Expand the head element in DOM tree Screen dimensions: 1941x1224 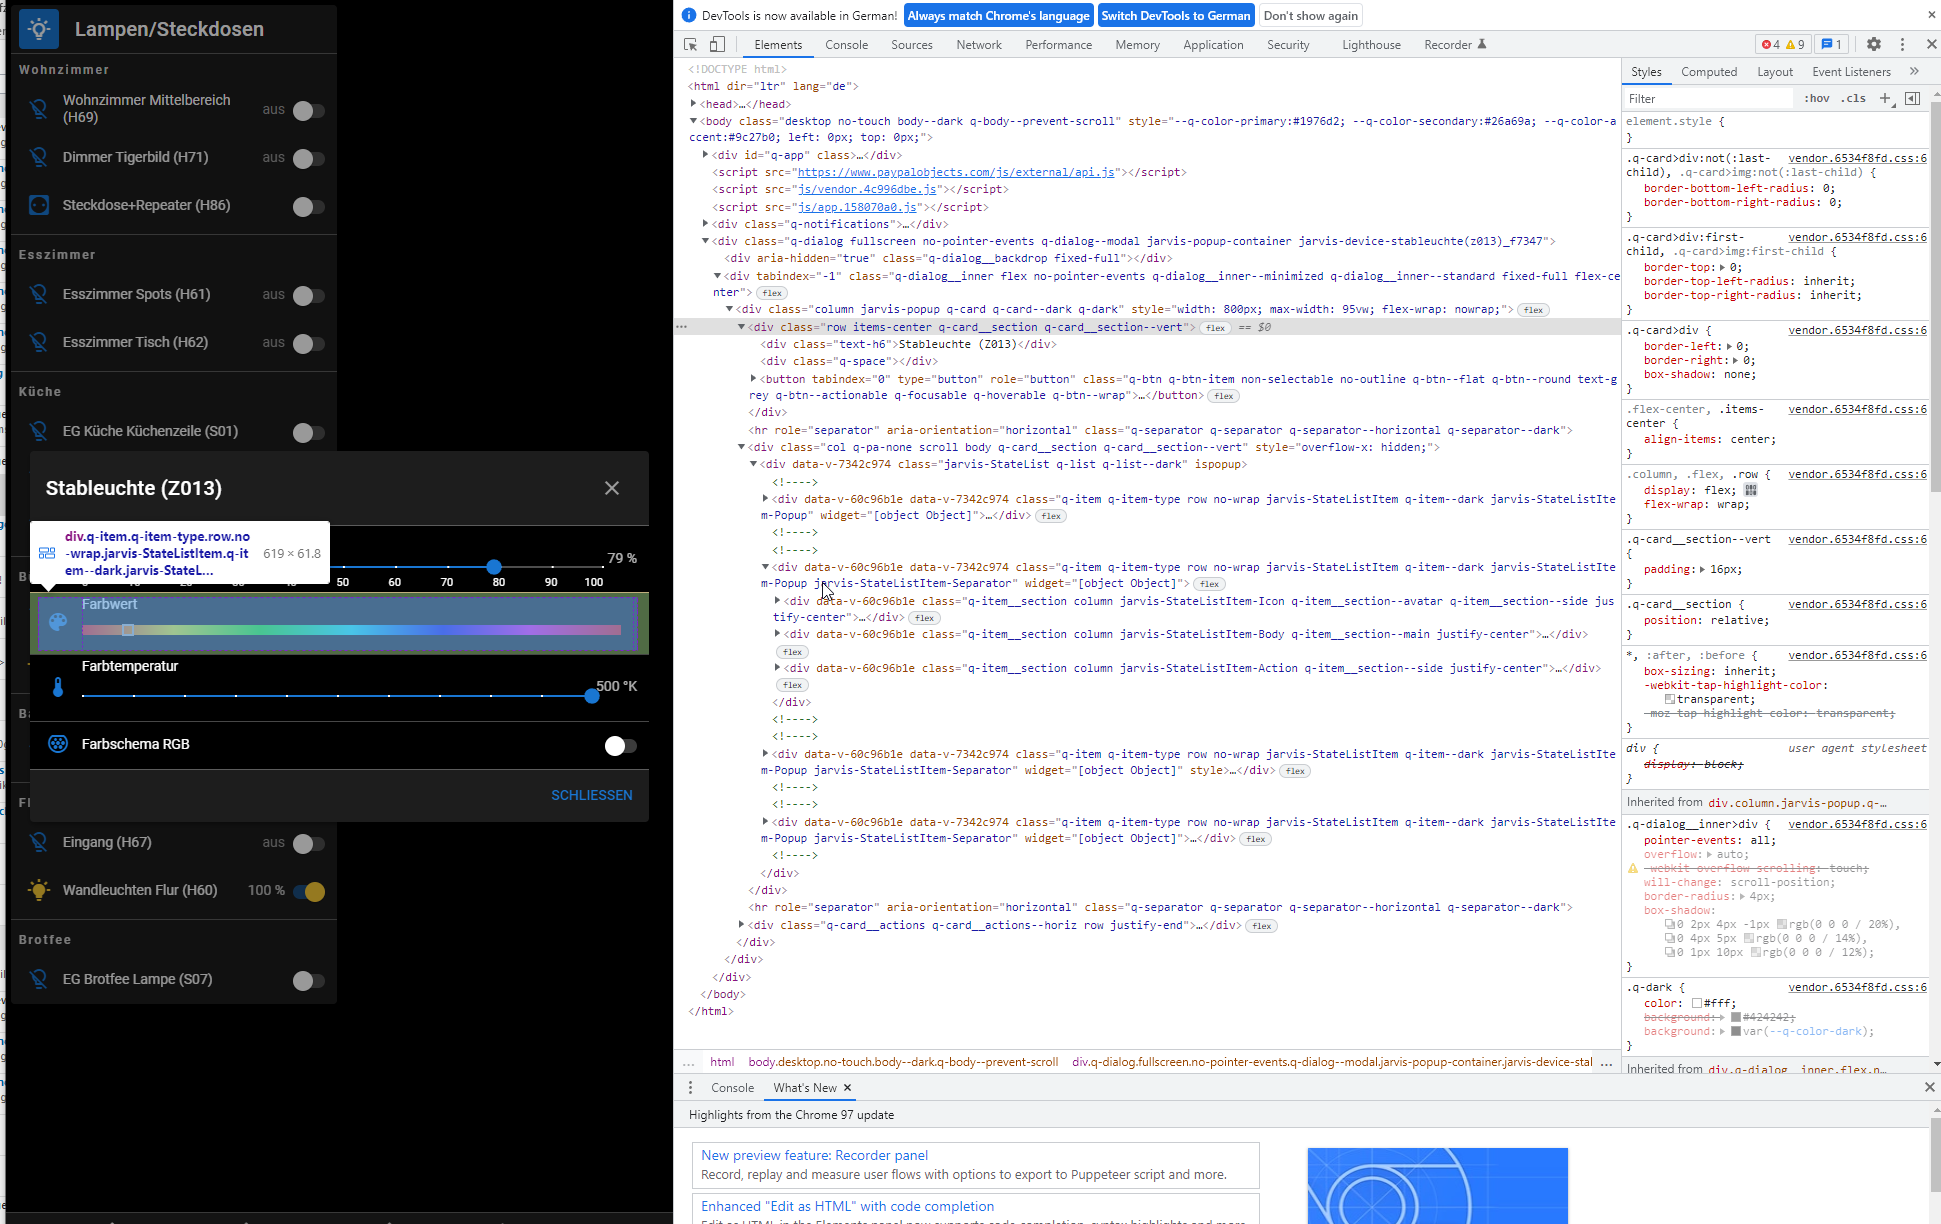(x=693, y=104)
